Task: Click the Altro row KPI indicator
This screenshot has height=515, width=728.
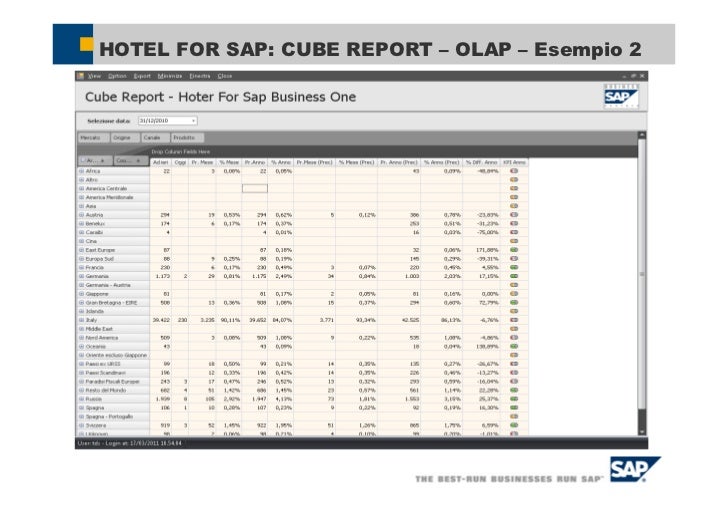Action: point(514,180)
